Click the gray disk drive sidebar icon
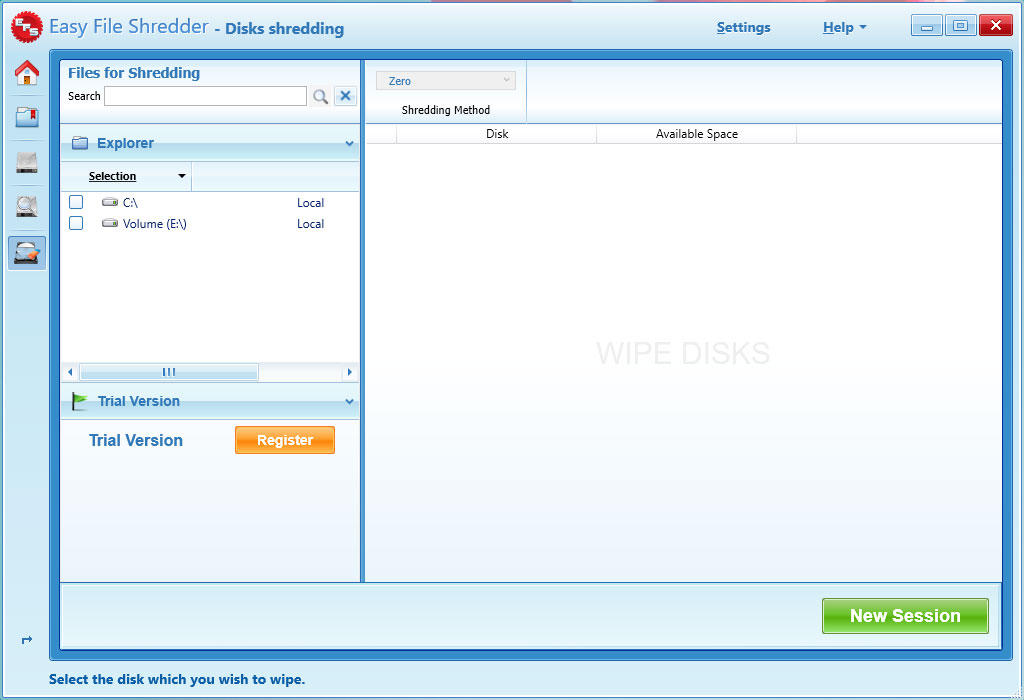 tap(27, 163)
